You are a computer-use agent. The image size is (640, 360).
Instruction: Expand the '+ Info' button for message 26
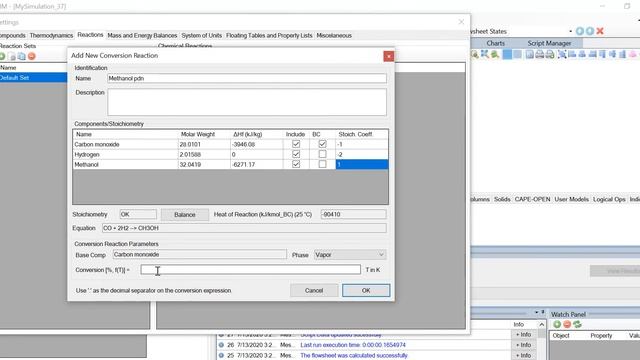point(523,345)
